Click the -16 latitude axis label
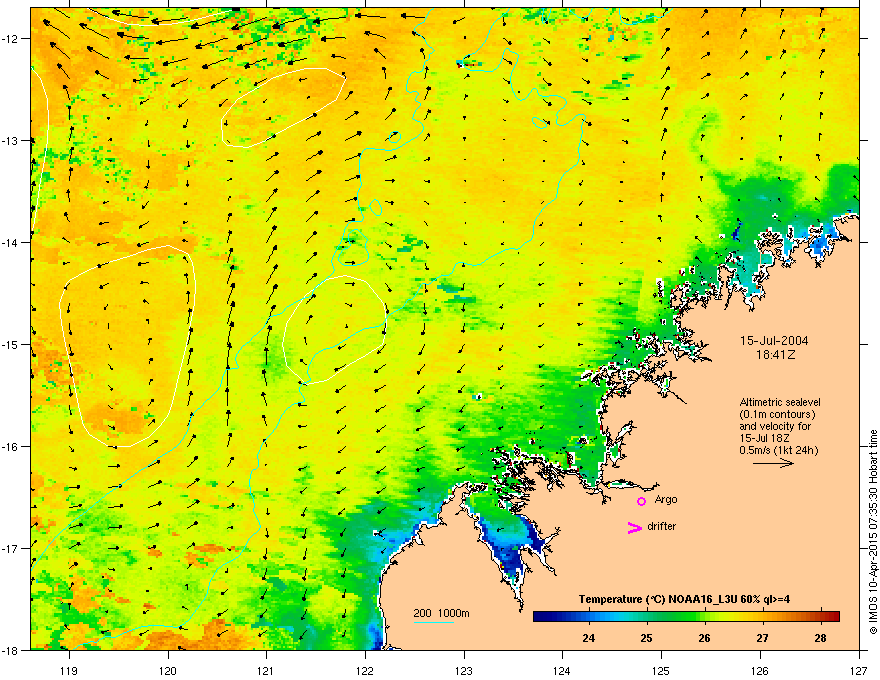 [12, 447]
